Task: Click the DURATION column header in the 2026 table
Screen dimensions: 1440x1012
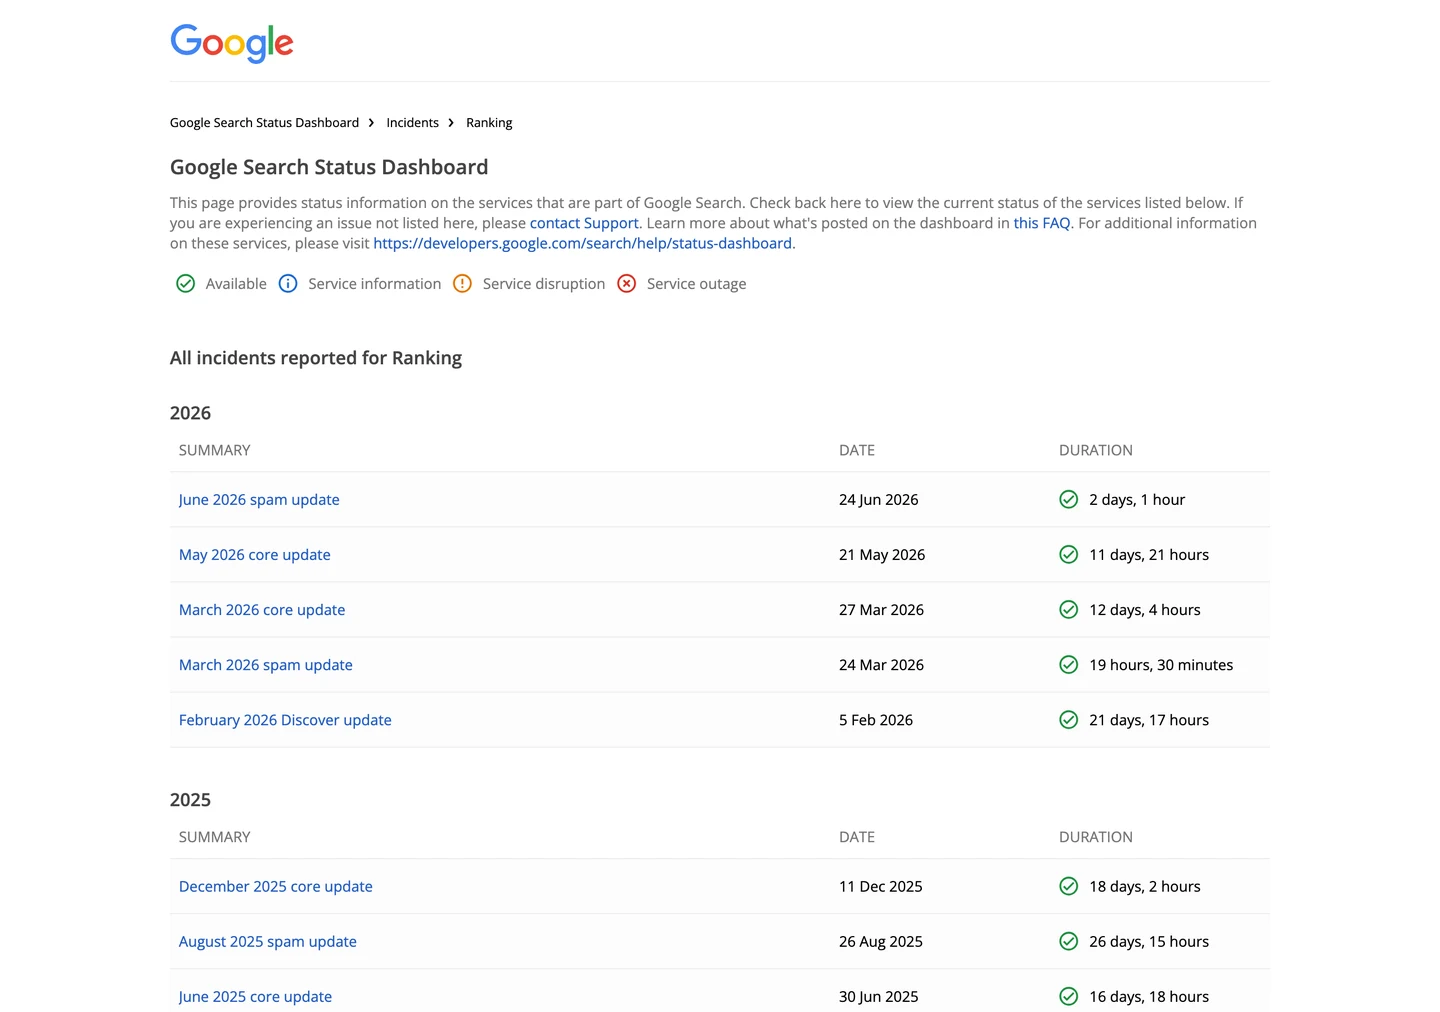Action: click(x=1096, y=450)
